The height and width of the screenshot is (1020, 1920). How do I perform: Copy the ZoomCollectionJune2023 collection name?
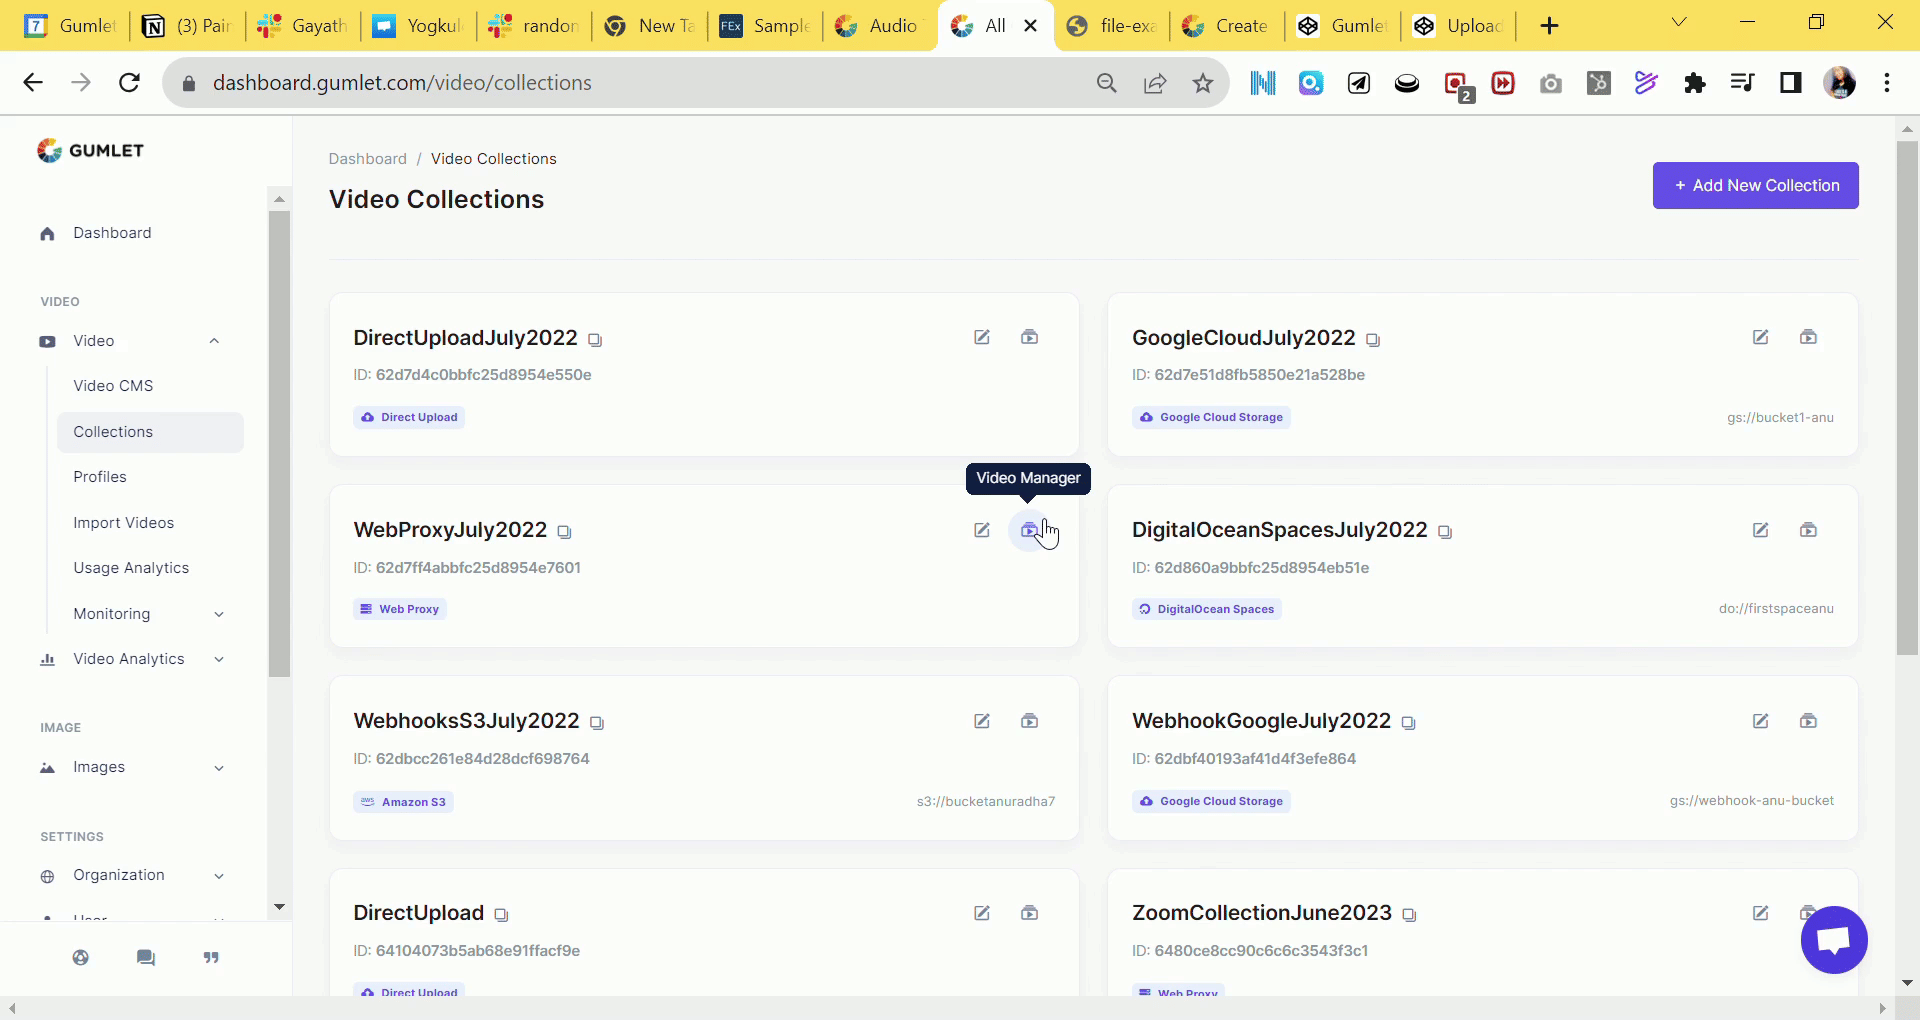point(1410,915)
